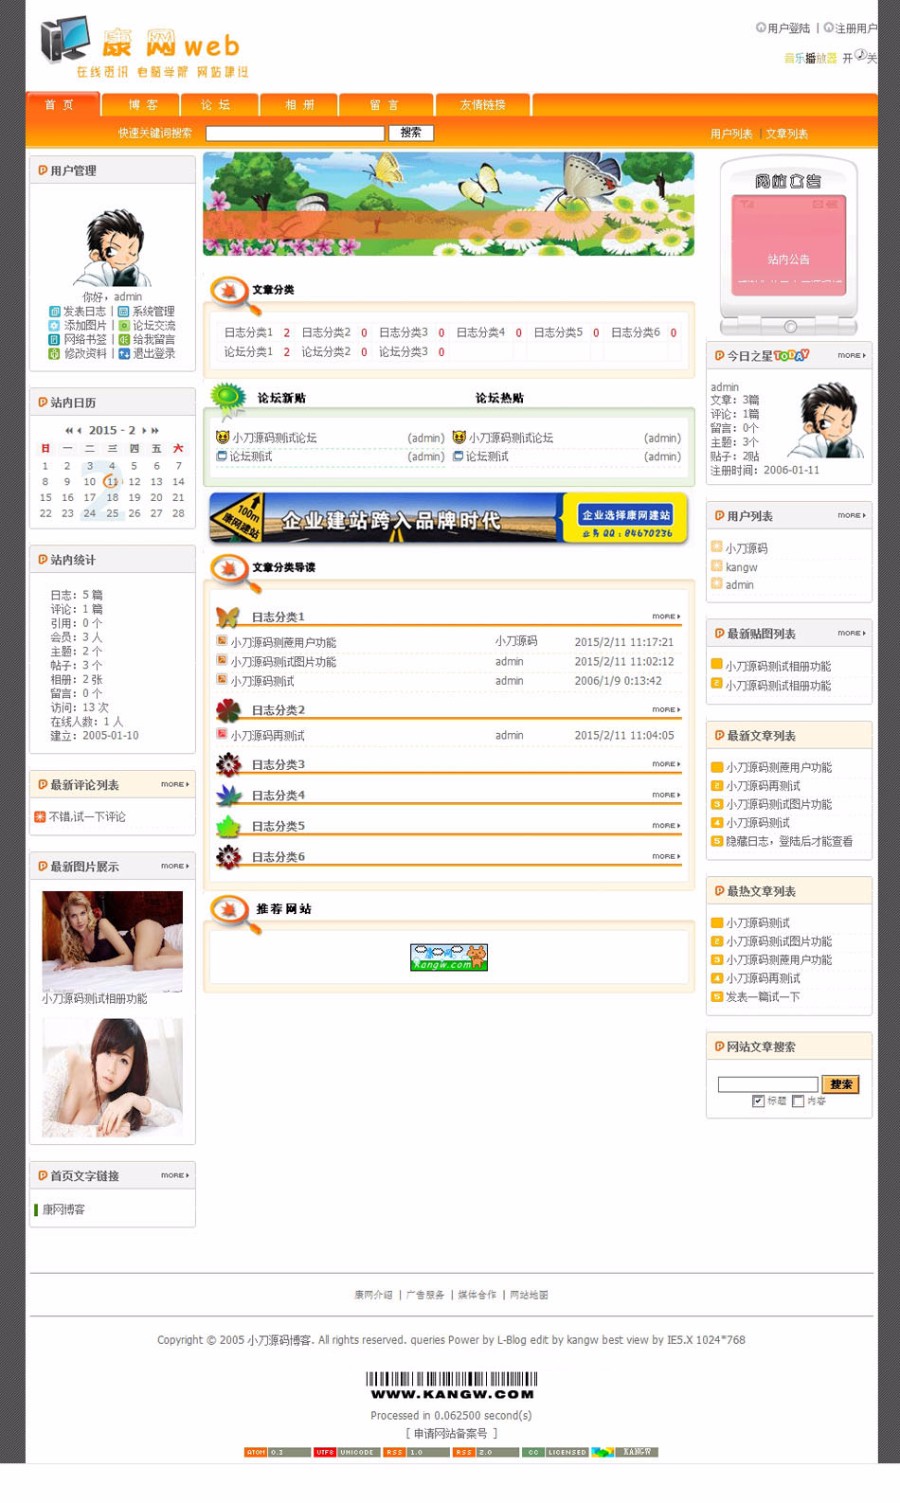Enable the 内容 search checkbox

(798, 1101)
